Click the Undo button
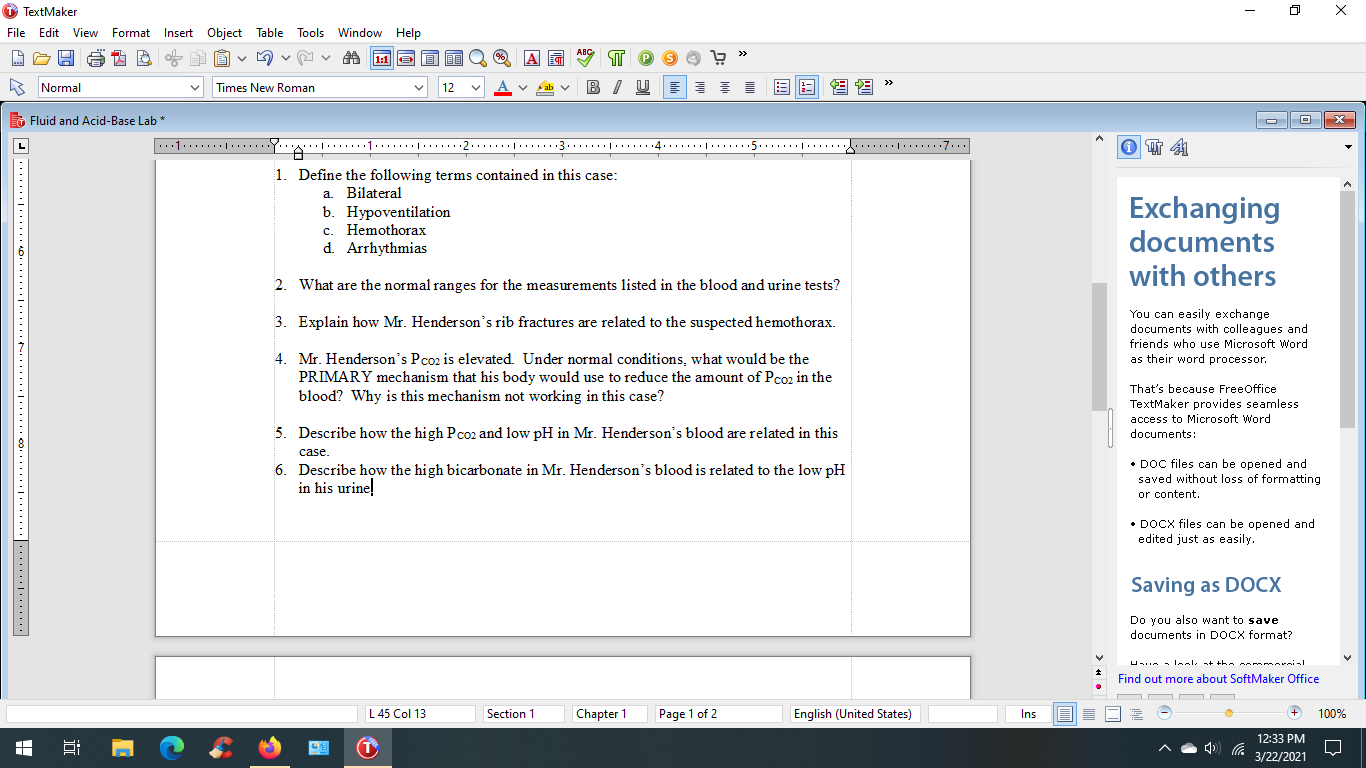This screenshot has width=1366, height=768. [265, 58]
